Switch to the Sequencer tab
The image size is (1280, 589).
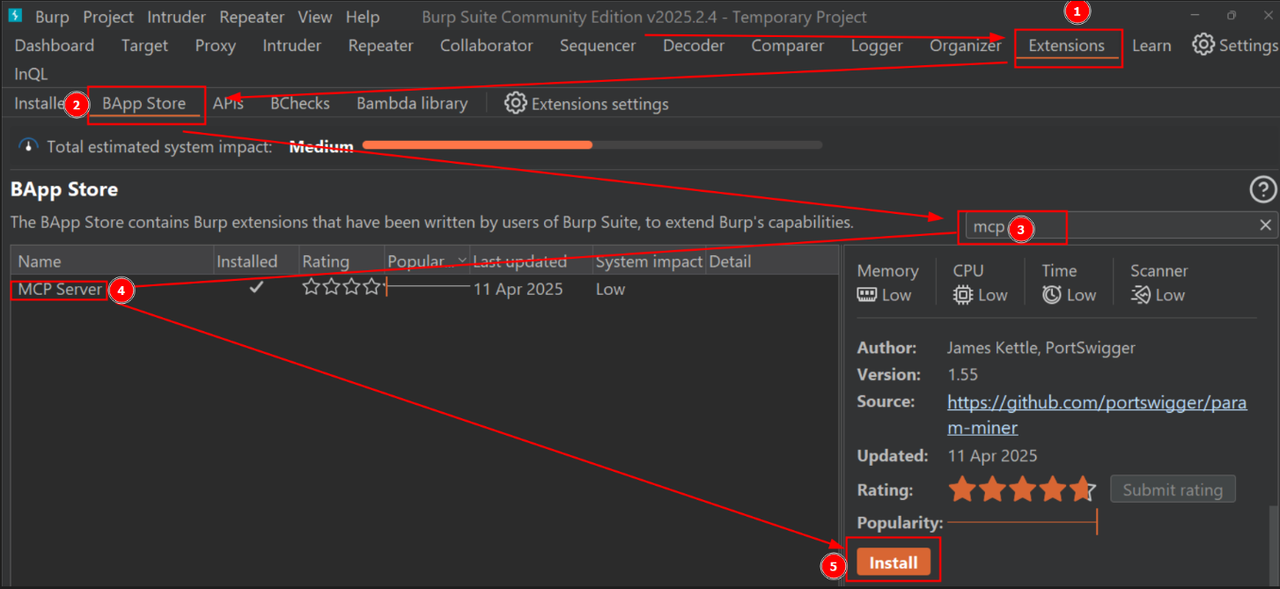598,46
